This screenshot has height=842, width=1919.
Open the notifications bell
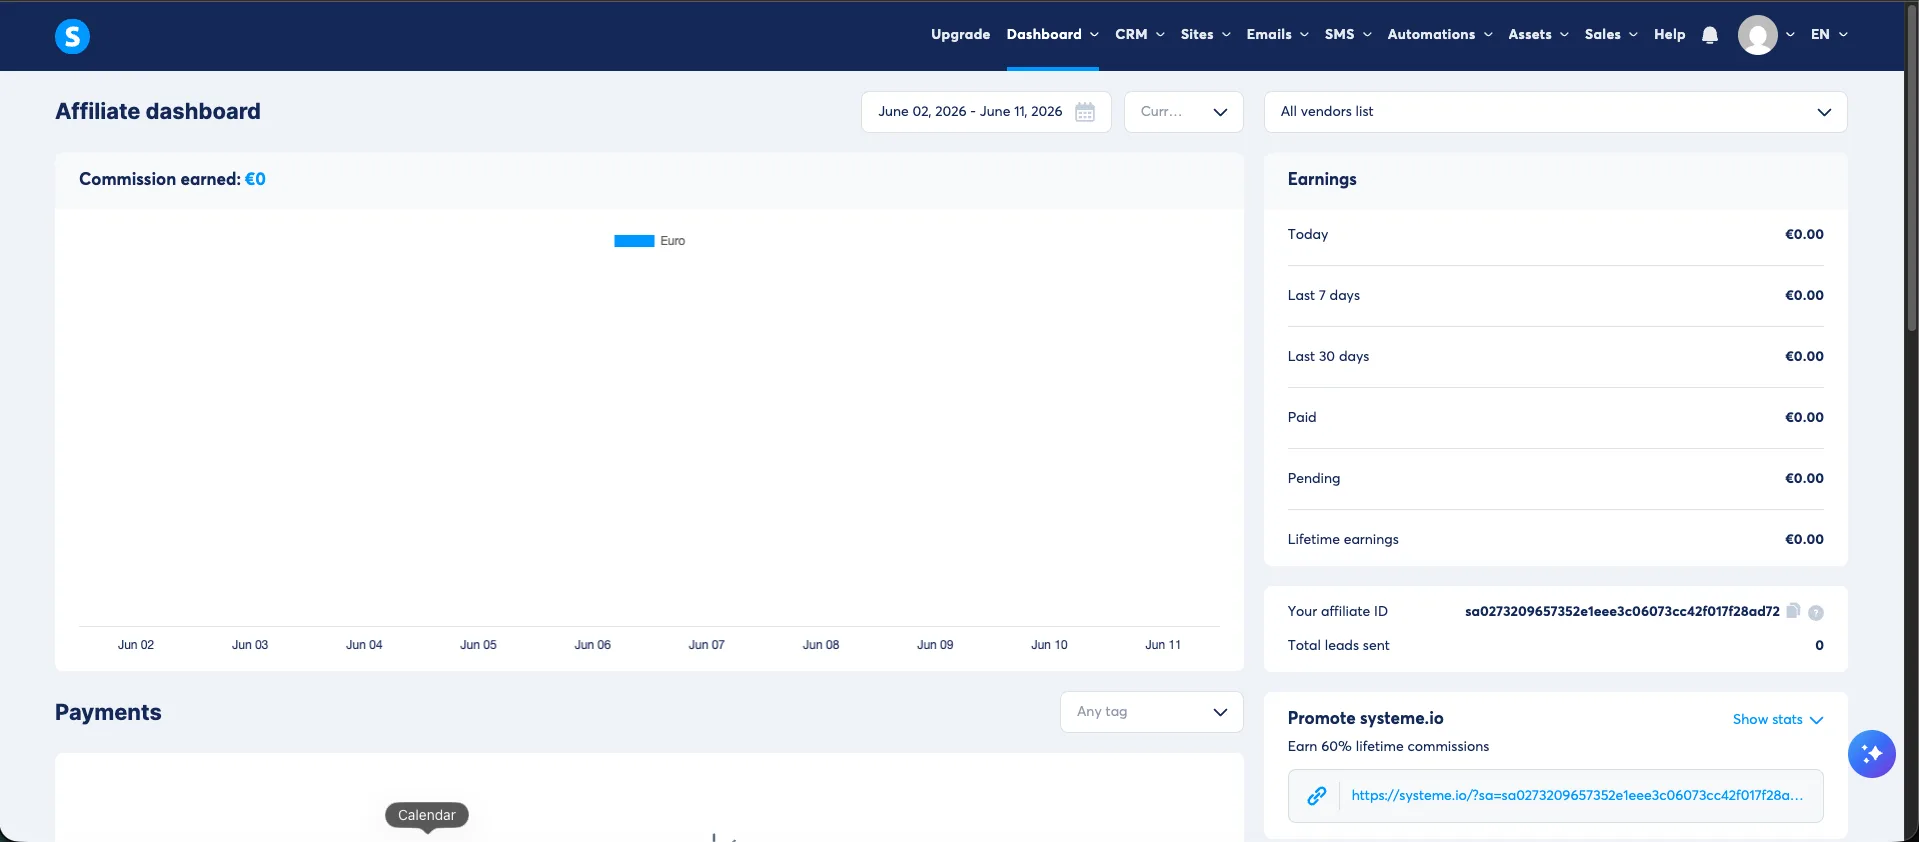pos(1710,35)
